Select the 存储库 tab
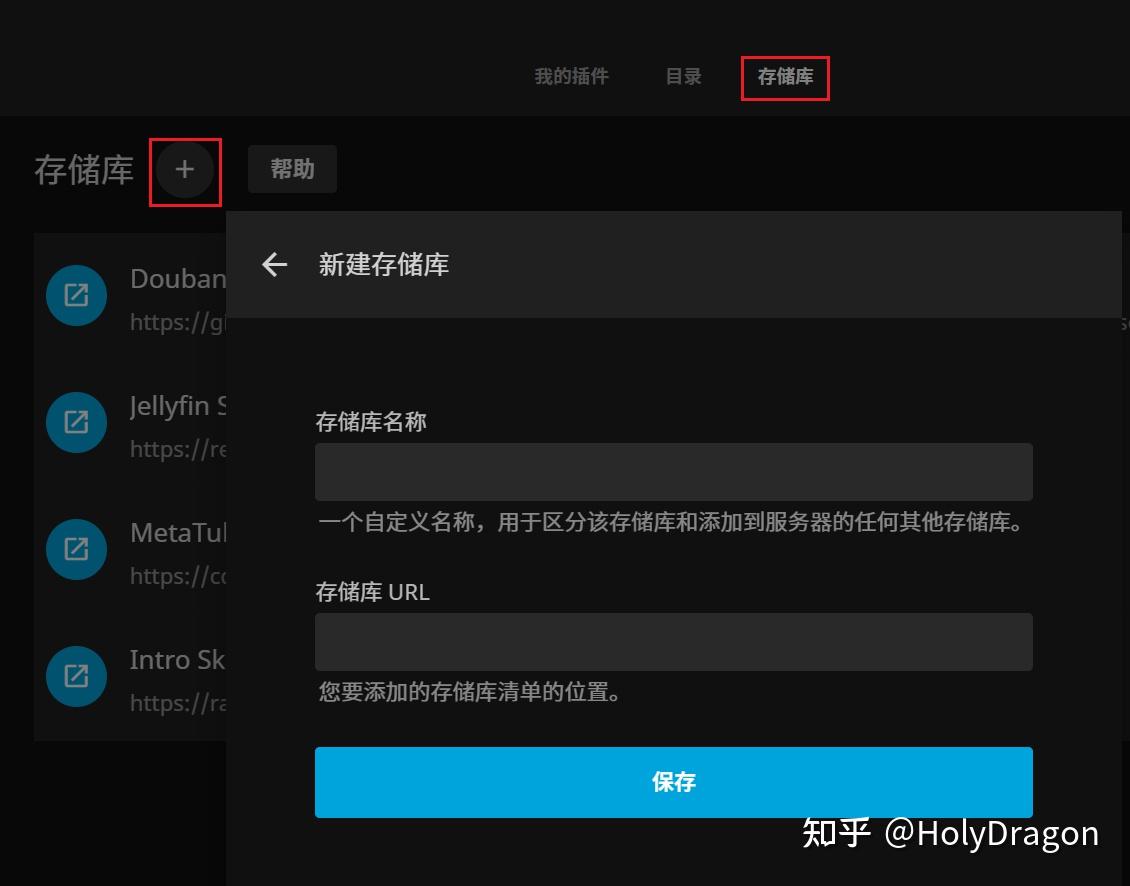The height and width of the screenshot is (886, 1130). point(785,76)
